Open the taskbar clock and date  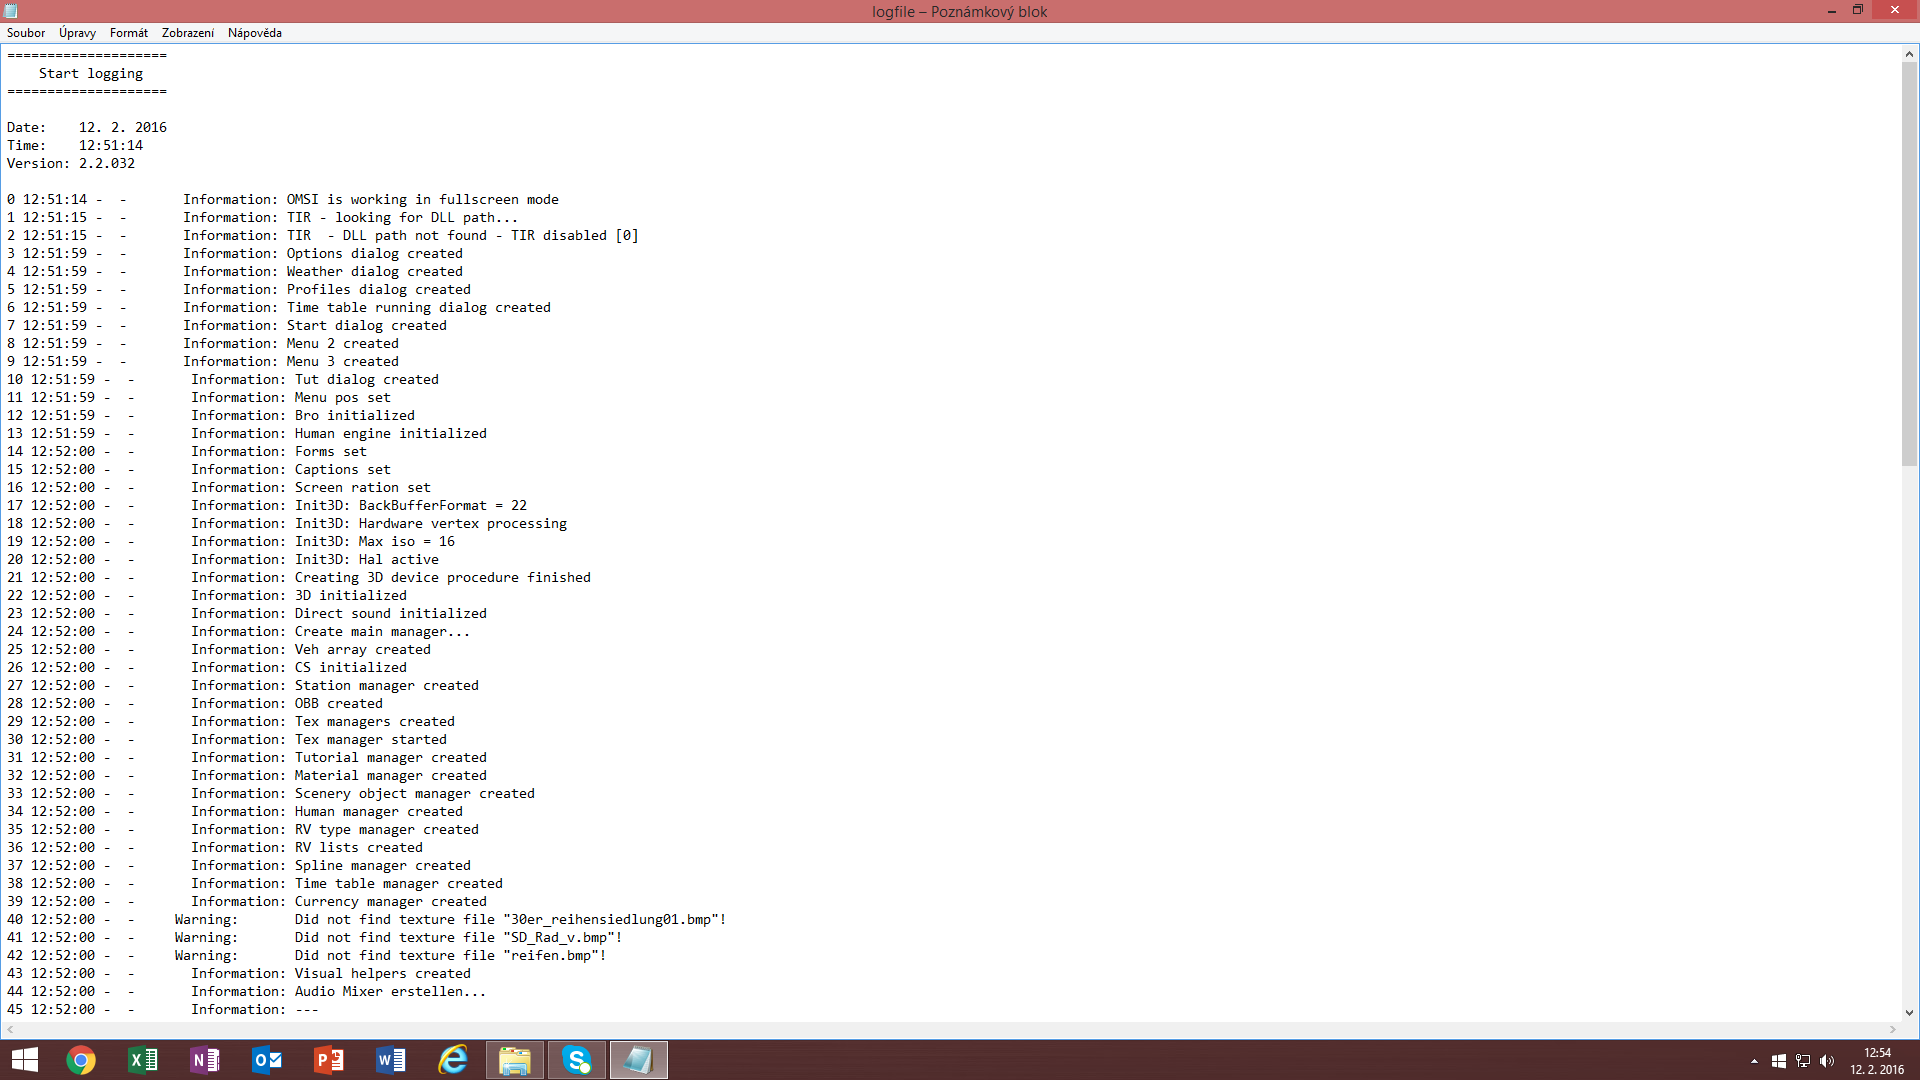coord(1877,1061)
